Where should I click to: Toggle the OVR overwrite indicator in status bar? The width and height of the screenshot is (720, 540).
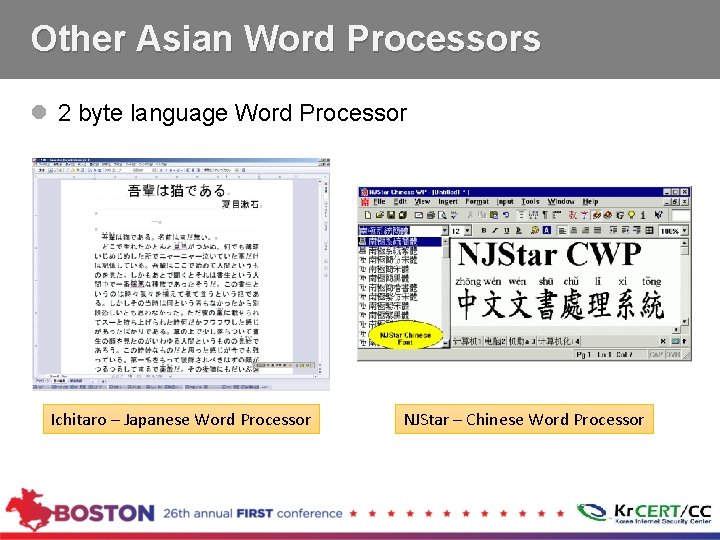(673, 354)
